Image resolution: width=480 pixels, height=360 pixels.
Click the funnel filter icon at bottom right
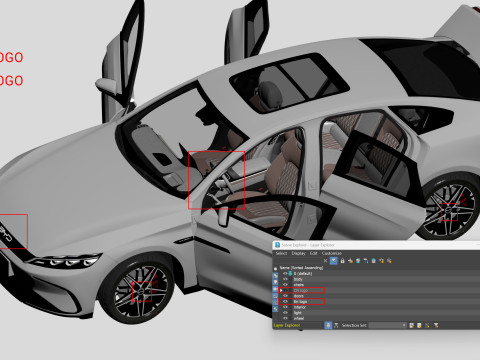[436, 325]
